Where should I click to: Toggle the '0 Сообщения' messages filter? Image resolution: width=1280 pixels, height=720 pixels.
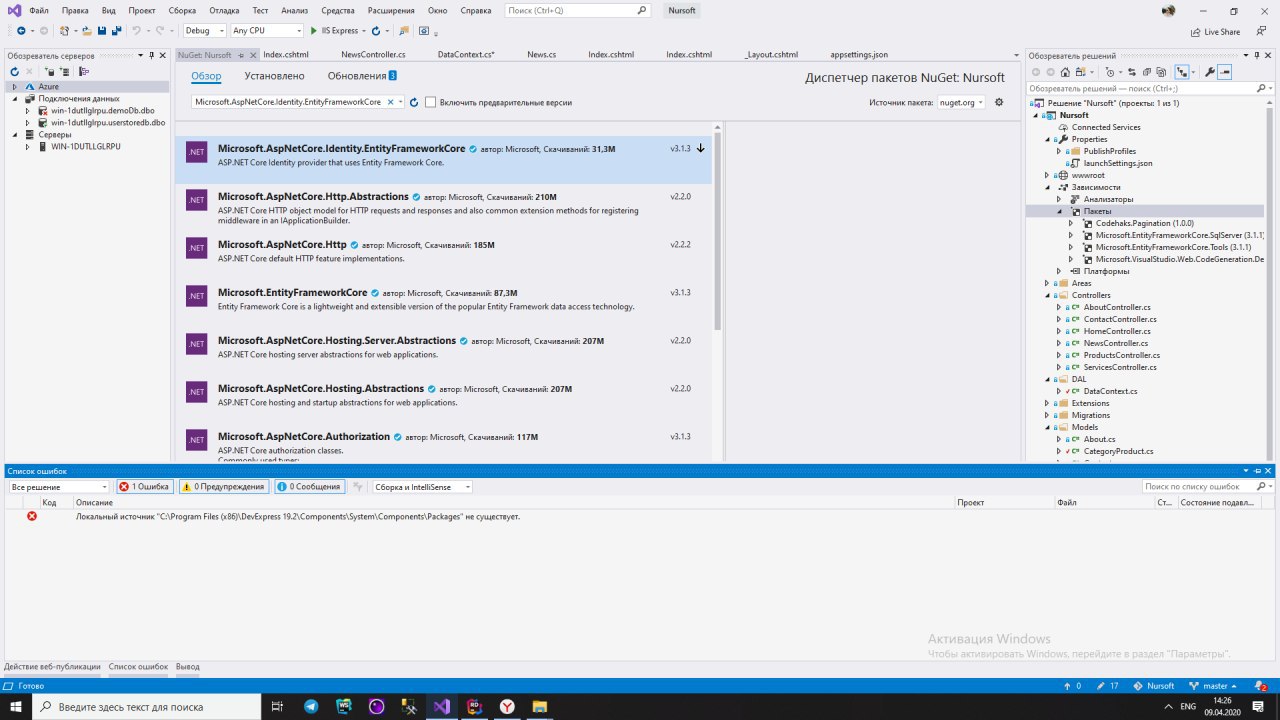tap(309, 487)
